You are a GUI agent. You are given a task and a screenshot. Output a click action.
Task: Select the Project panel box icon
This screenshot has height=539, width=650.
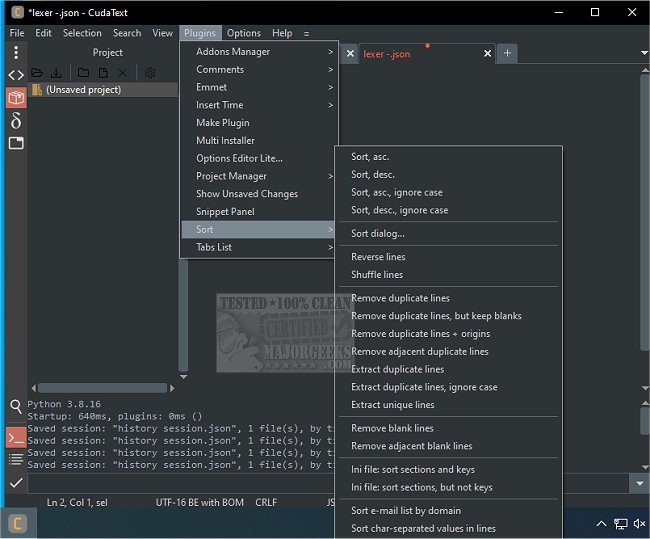click(x=16, y=98)
